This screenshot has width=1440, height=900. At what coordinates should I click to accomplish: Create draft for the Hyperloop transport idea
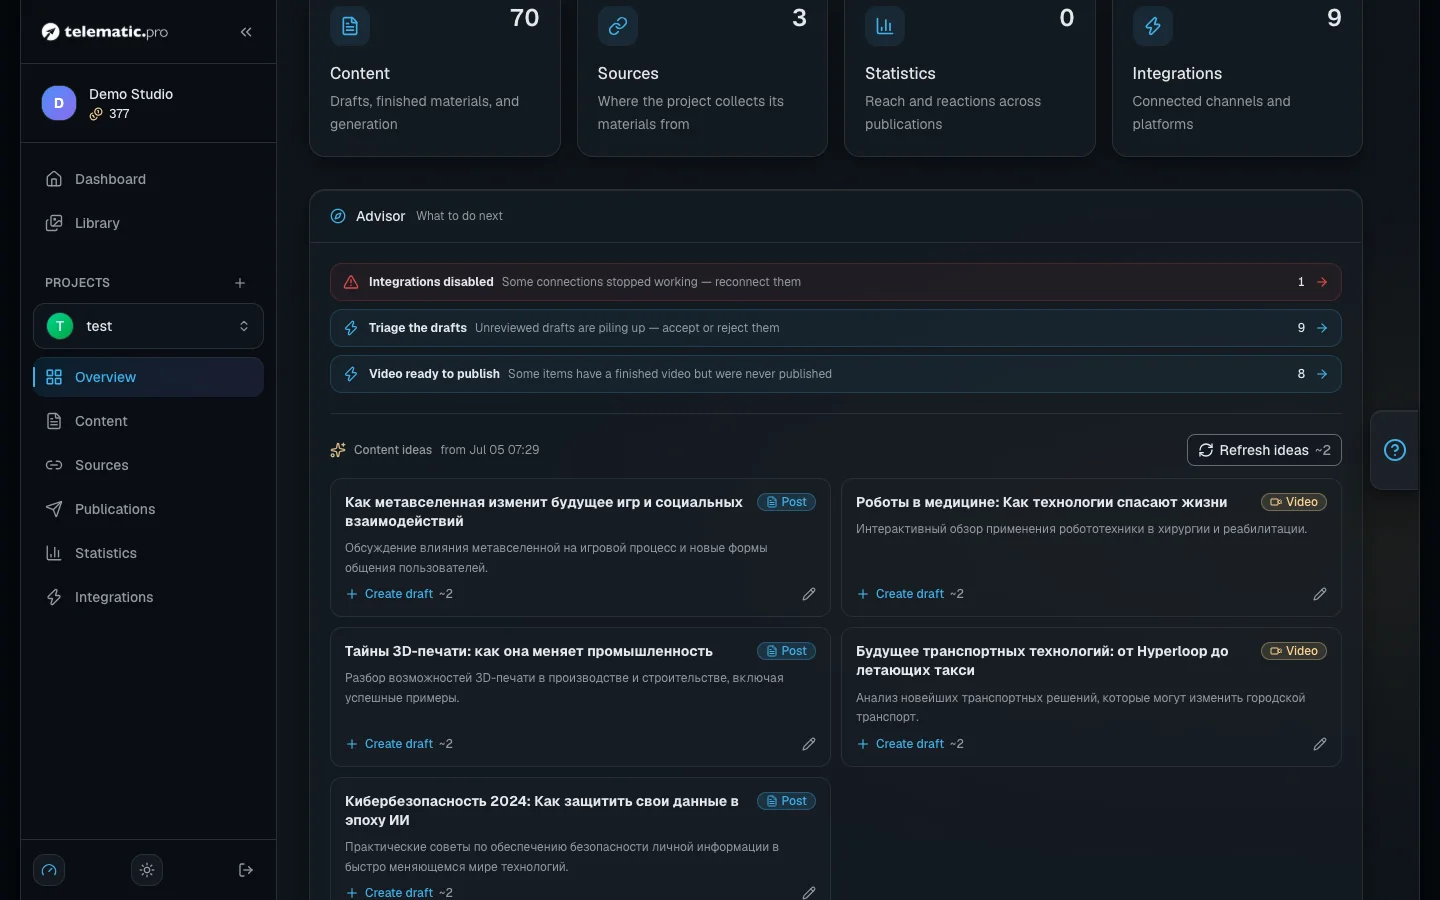point(910,744)
